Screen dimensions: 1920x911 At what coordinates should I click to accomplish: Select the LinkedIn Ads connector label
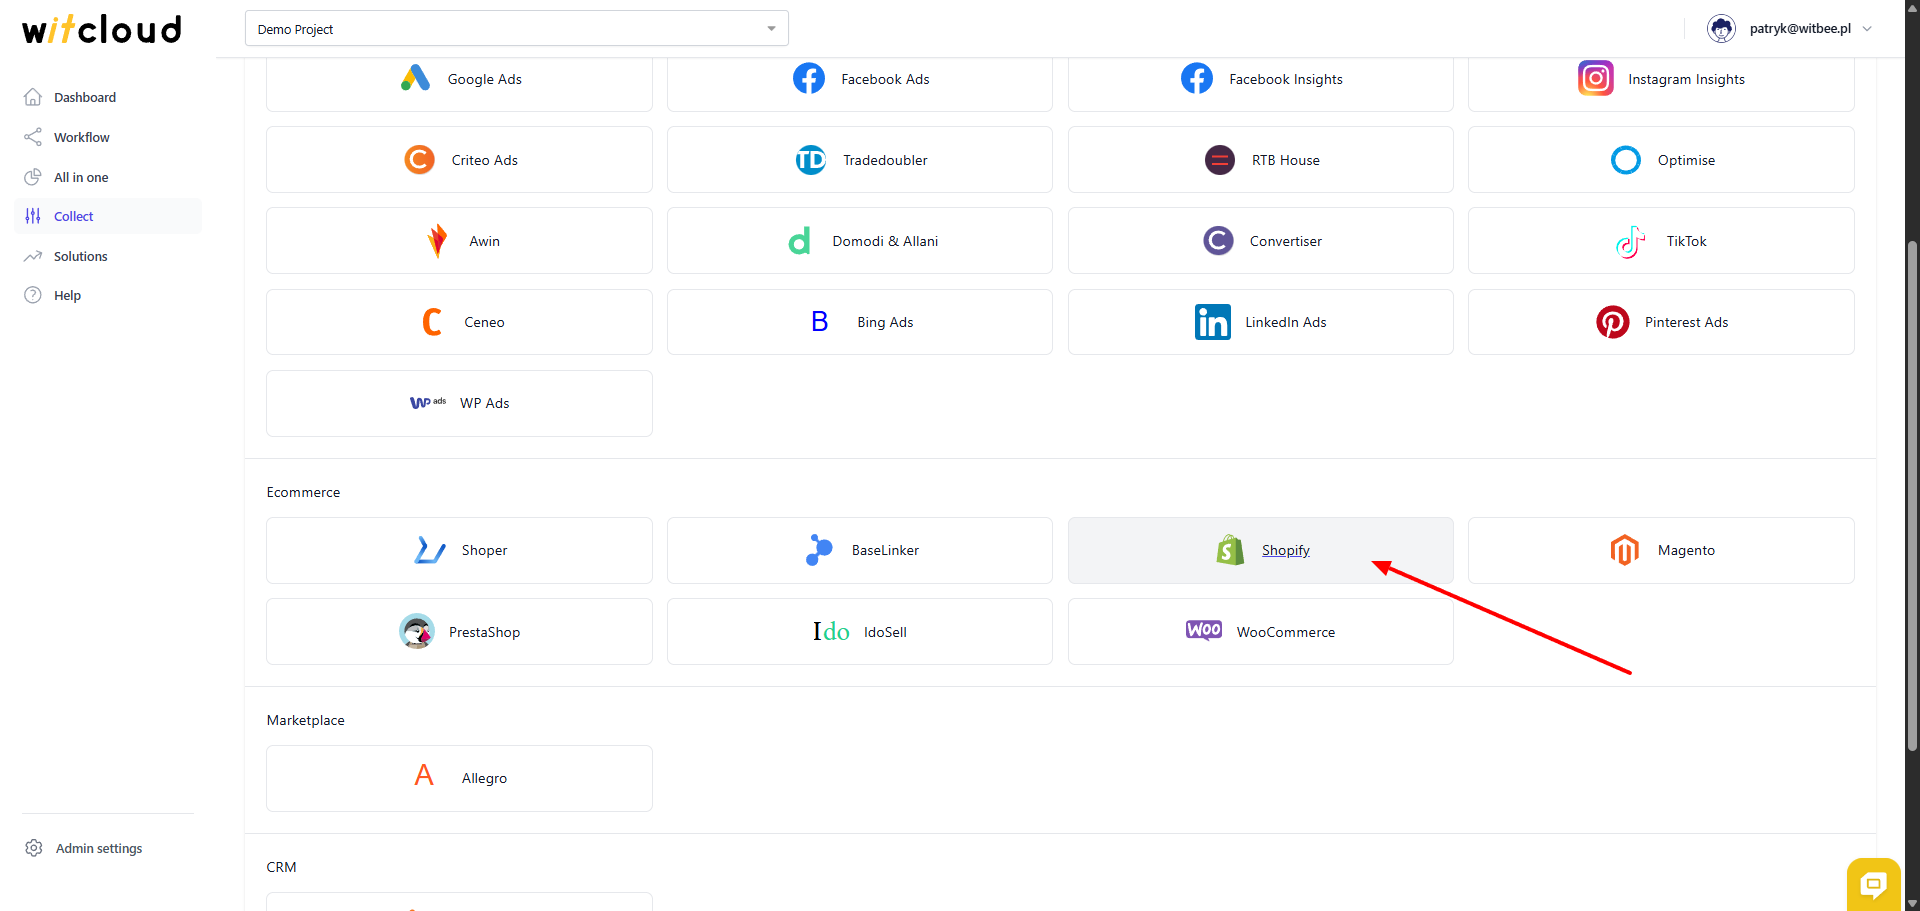pyautogui.click(x=1286, y=322)
